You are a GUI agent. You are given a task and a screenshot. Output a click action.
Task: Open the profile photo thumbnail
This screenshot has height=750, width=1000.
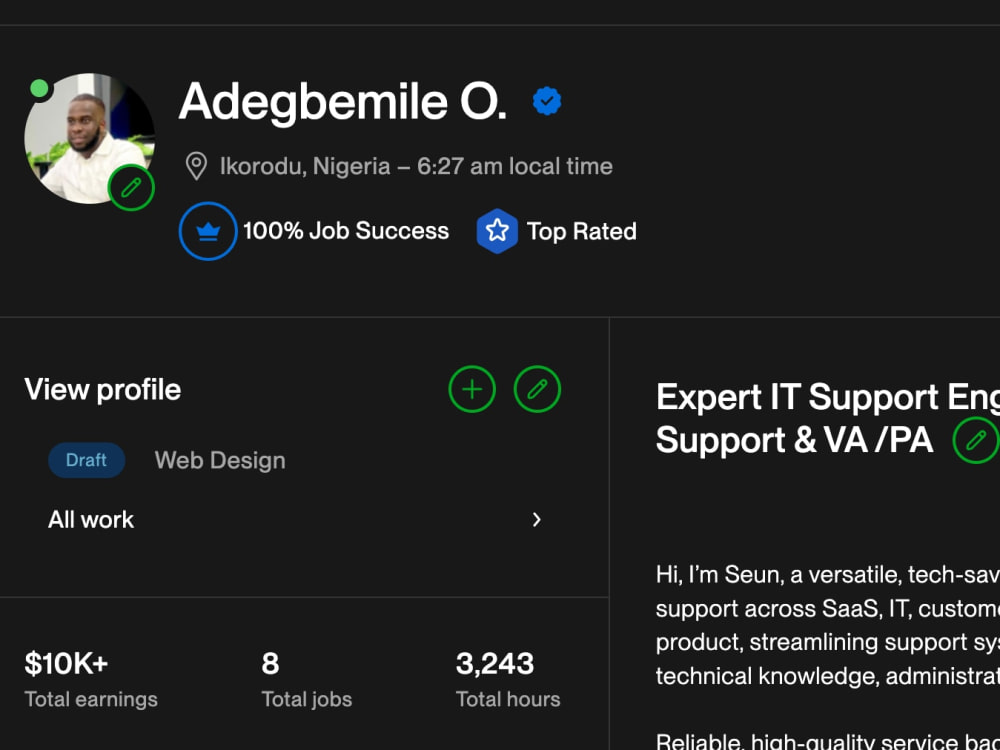click(89, 138)
